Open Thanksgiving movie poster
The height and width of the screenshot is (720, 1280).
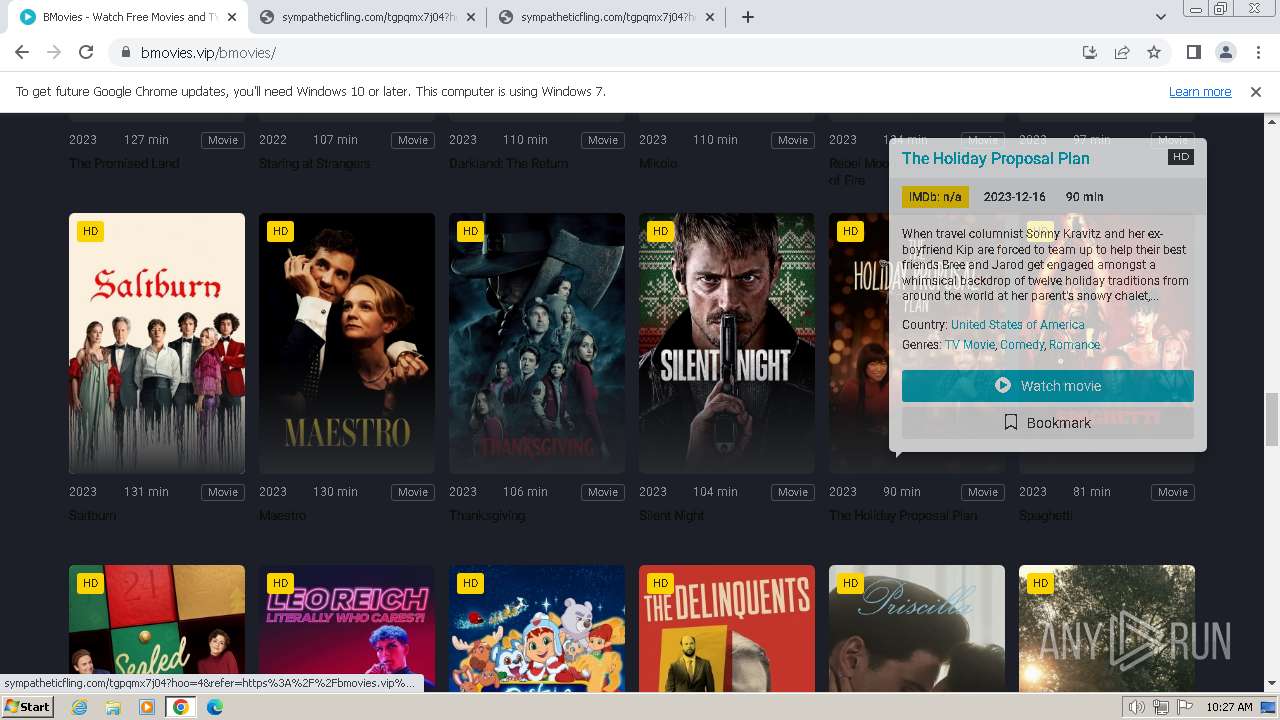click(537, 343)
